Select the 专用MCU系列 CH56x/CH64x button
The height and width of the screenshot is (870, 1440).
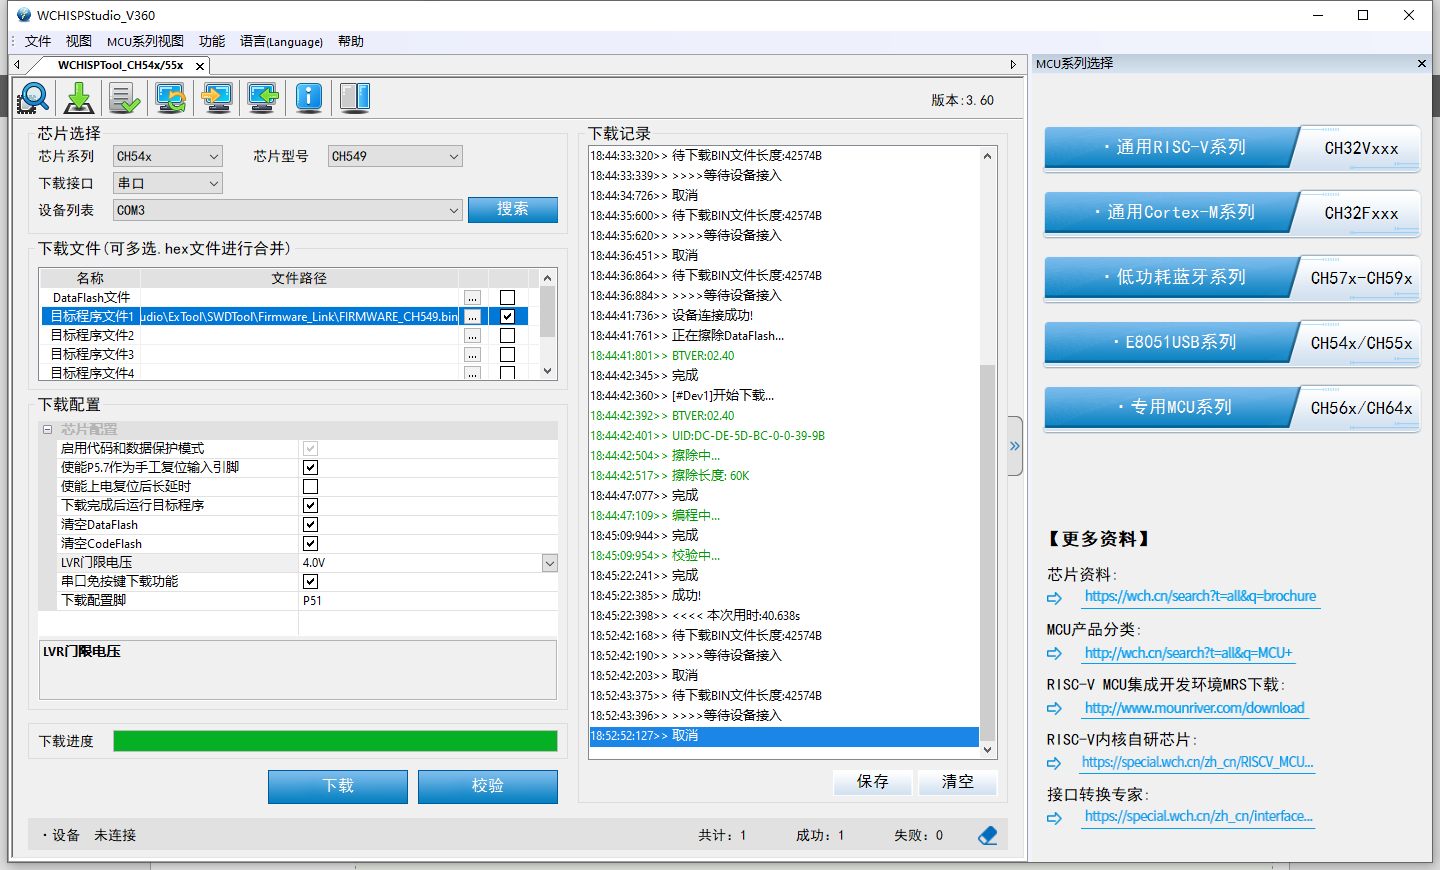(x=1232, y=408)
